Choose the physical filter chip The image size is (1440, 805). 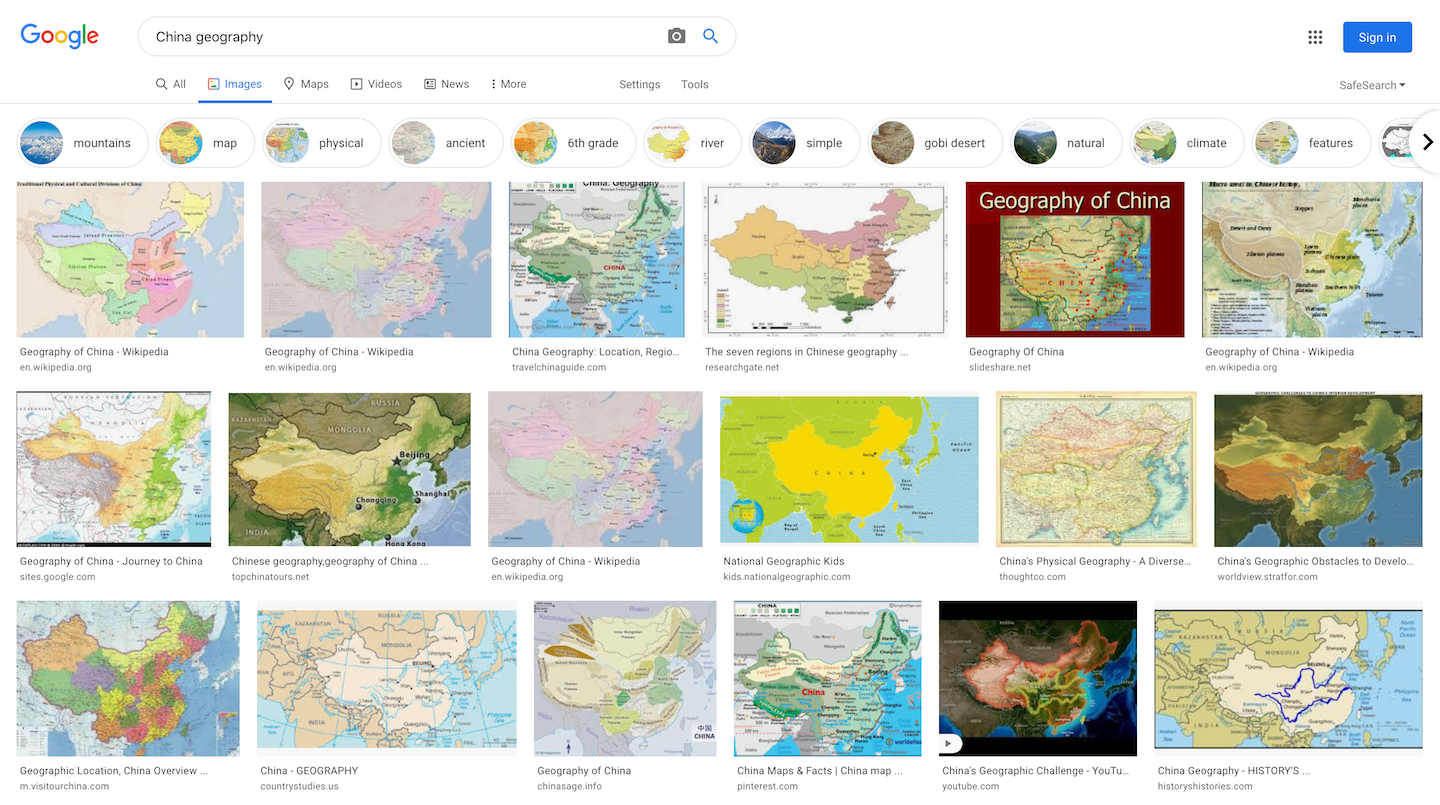click(322, 143)
